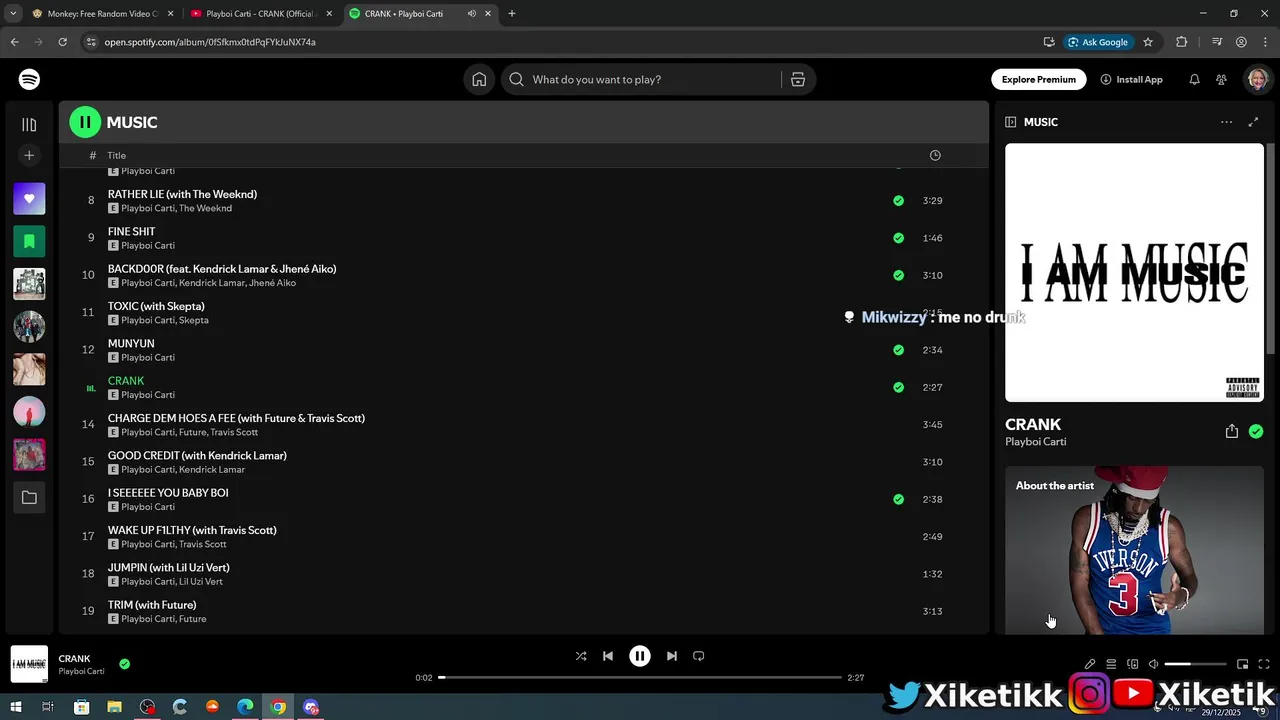Open Chrome extensions puzzle icon
The image size is (1280, 720).
[1182, 42]
